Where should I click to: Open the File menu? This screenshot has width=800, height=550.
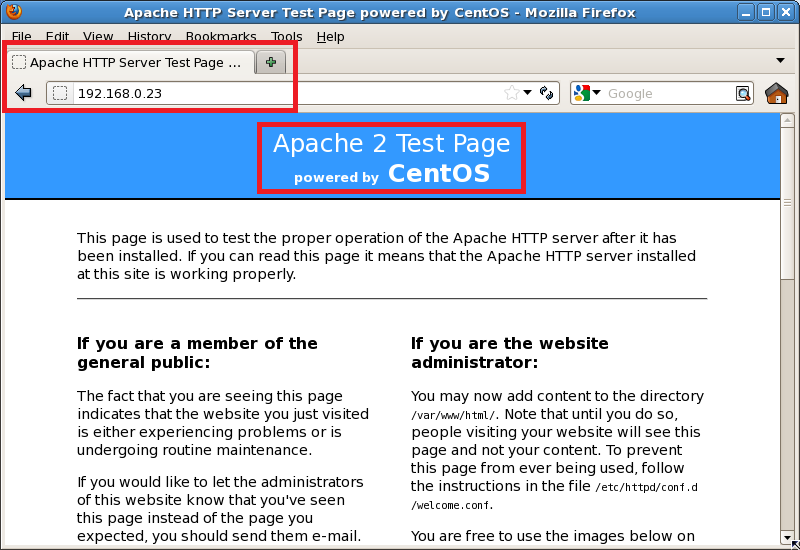click(x=22, y=37)
